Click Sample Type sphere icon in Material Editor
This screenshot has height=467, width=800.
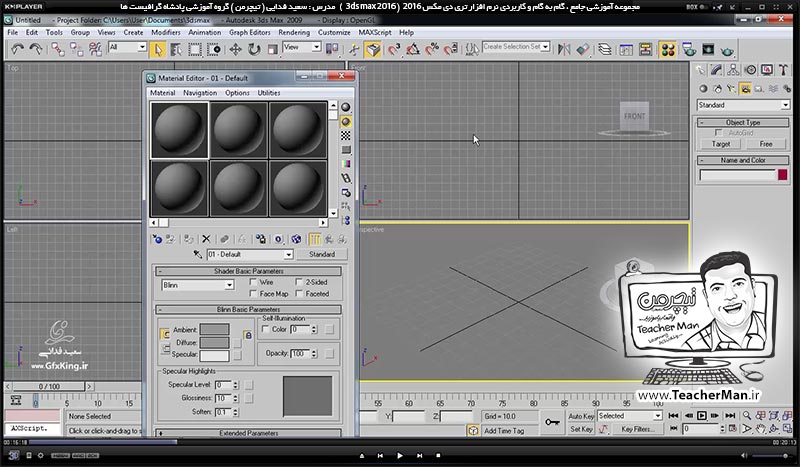(x=346, y=107)
